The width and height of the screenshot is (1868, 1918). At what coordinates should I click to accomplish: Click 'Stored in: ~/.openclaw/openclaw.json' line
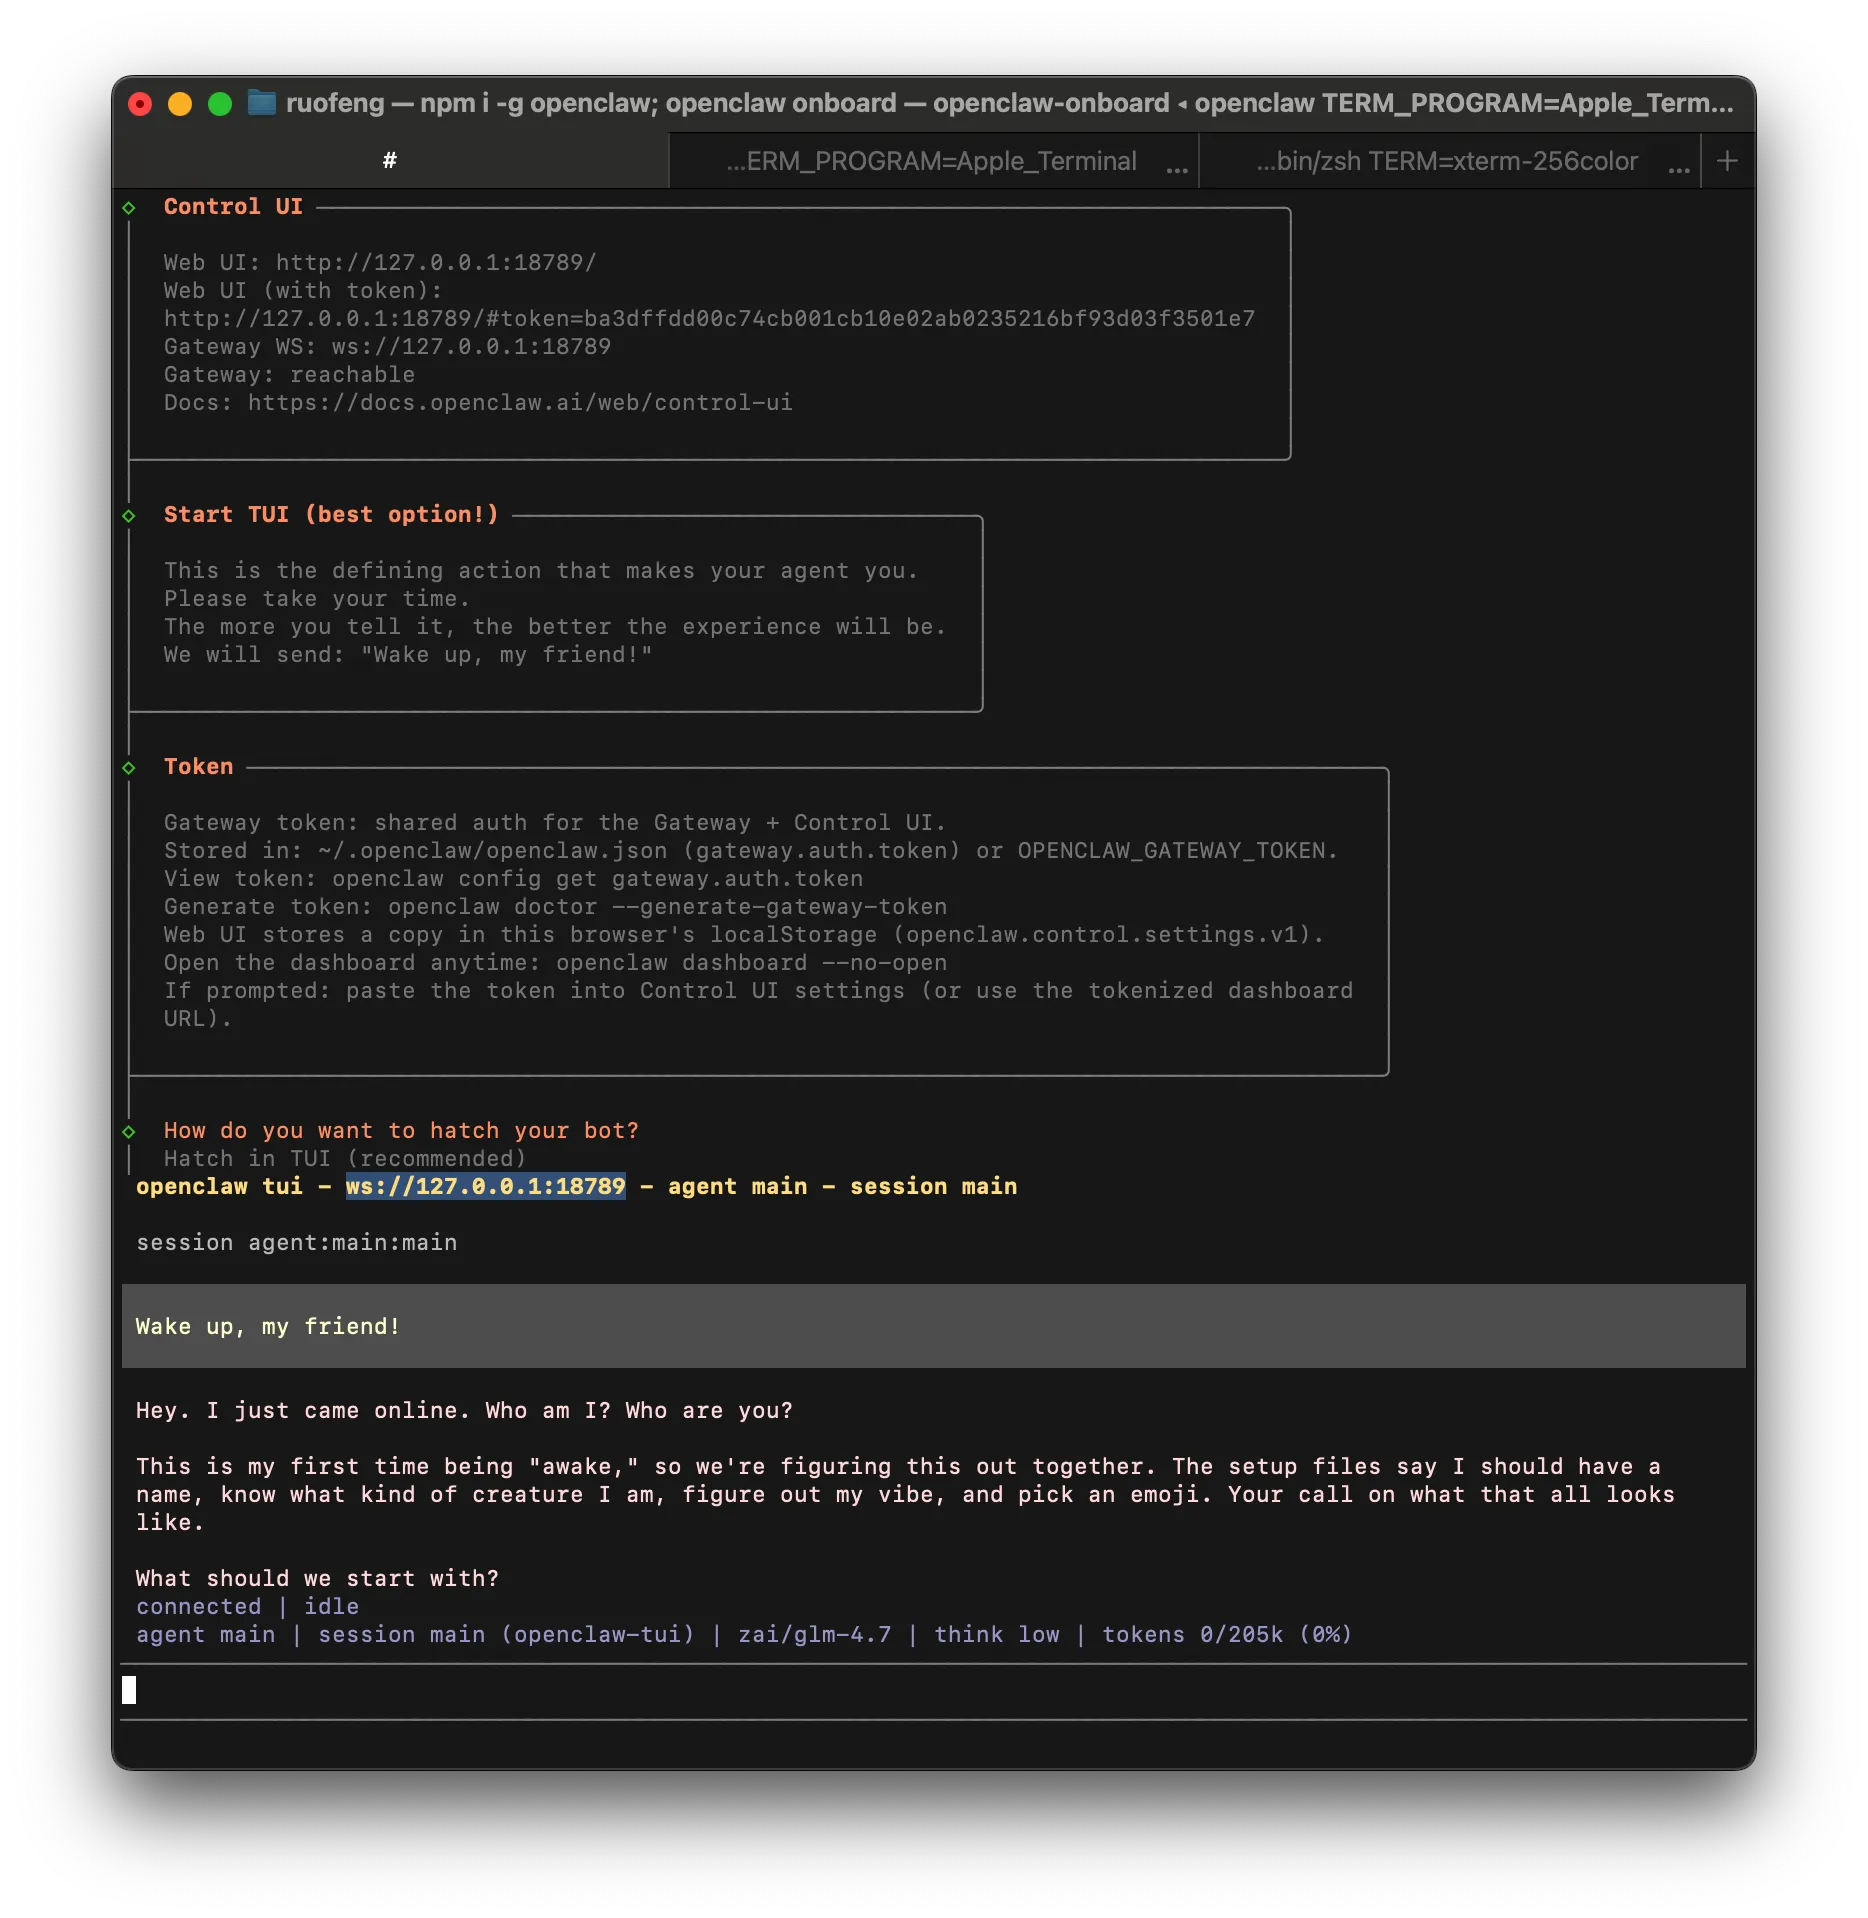[x=750, y=851]
